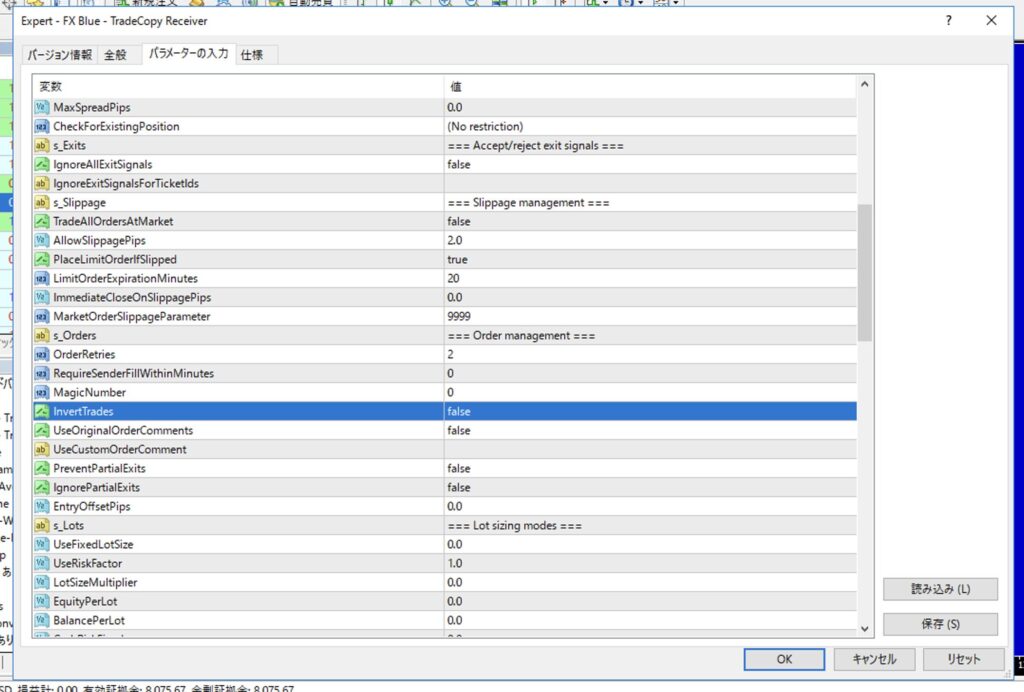Select the UseRiskFactor value 1.0

click(650, 563)
